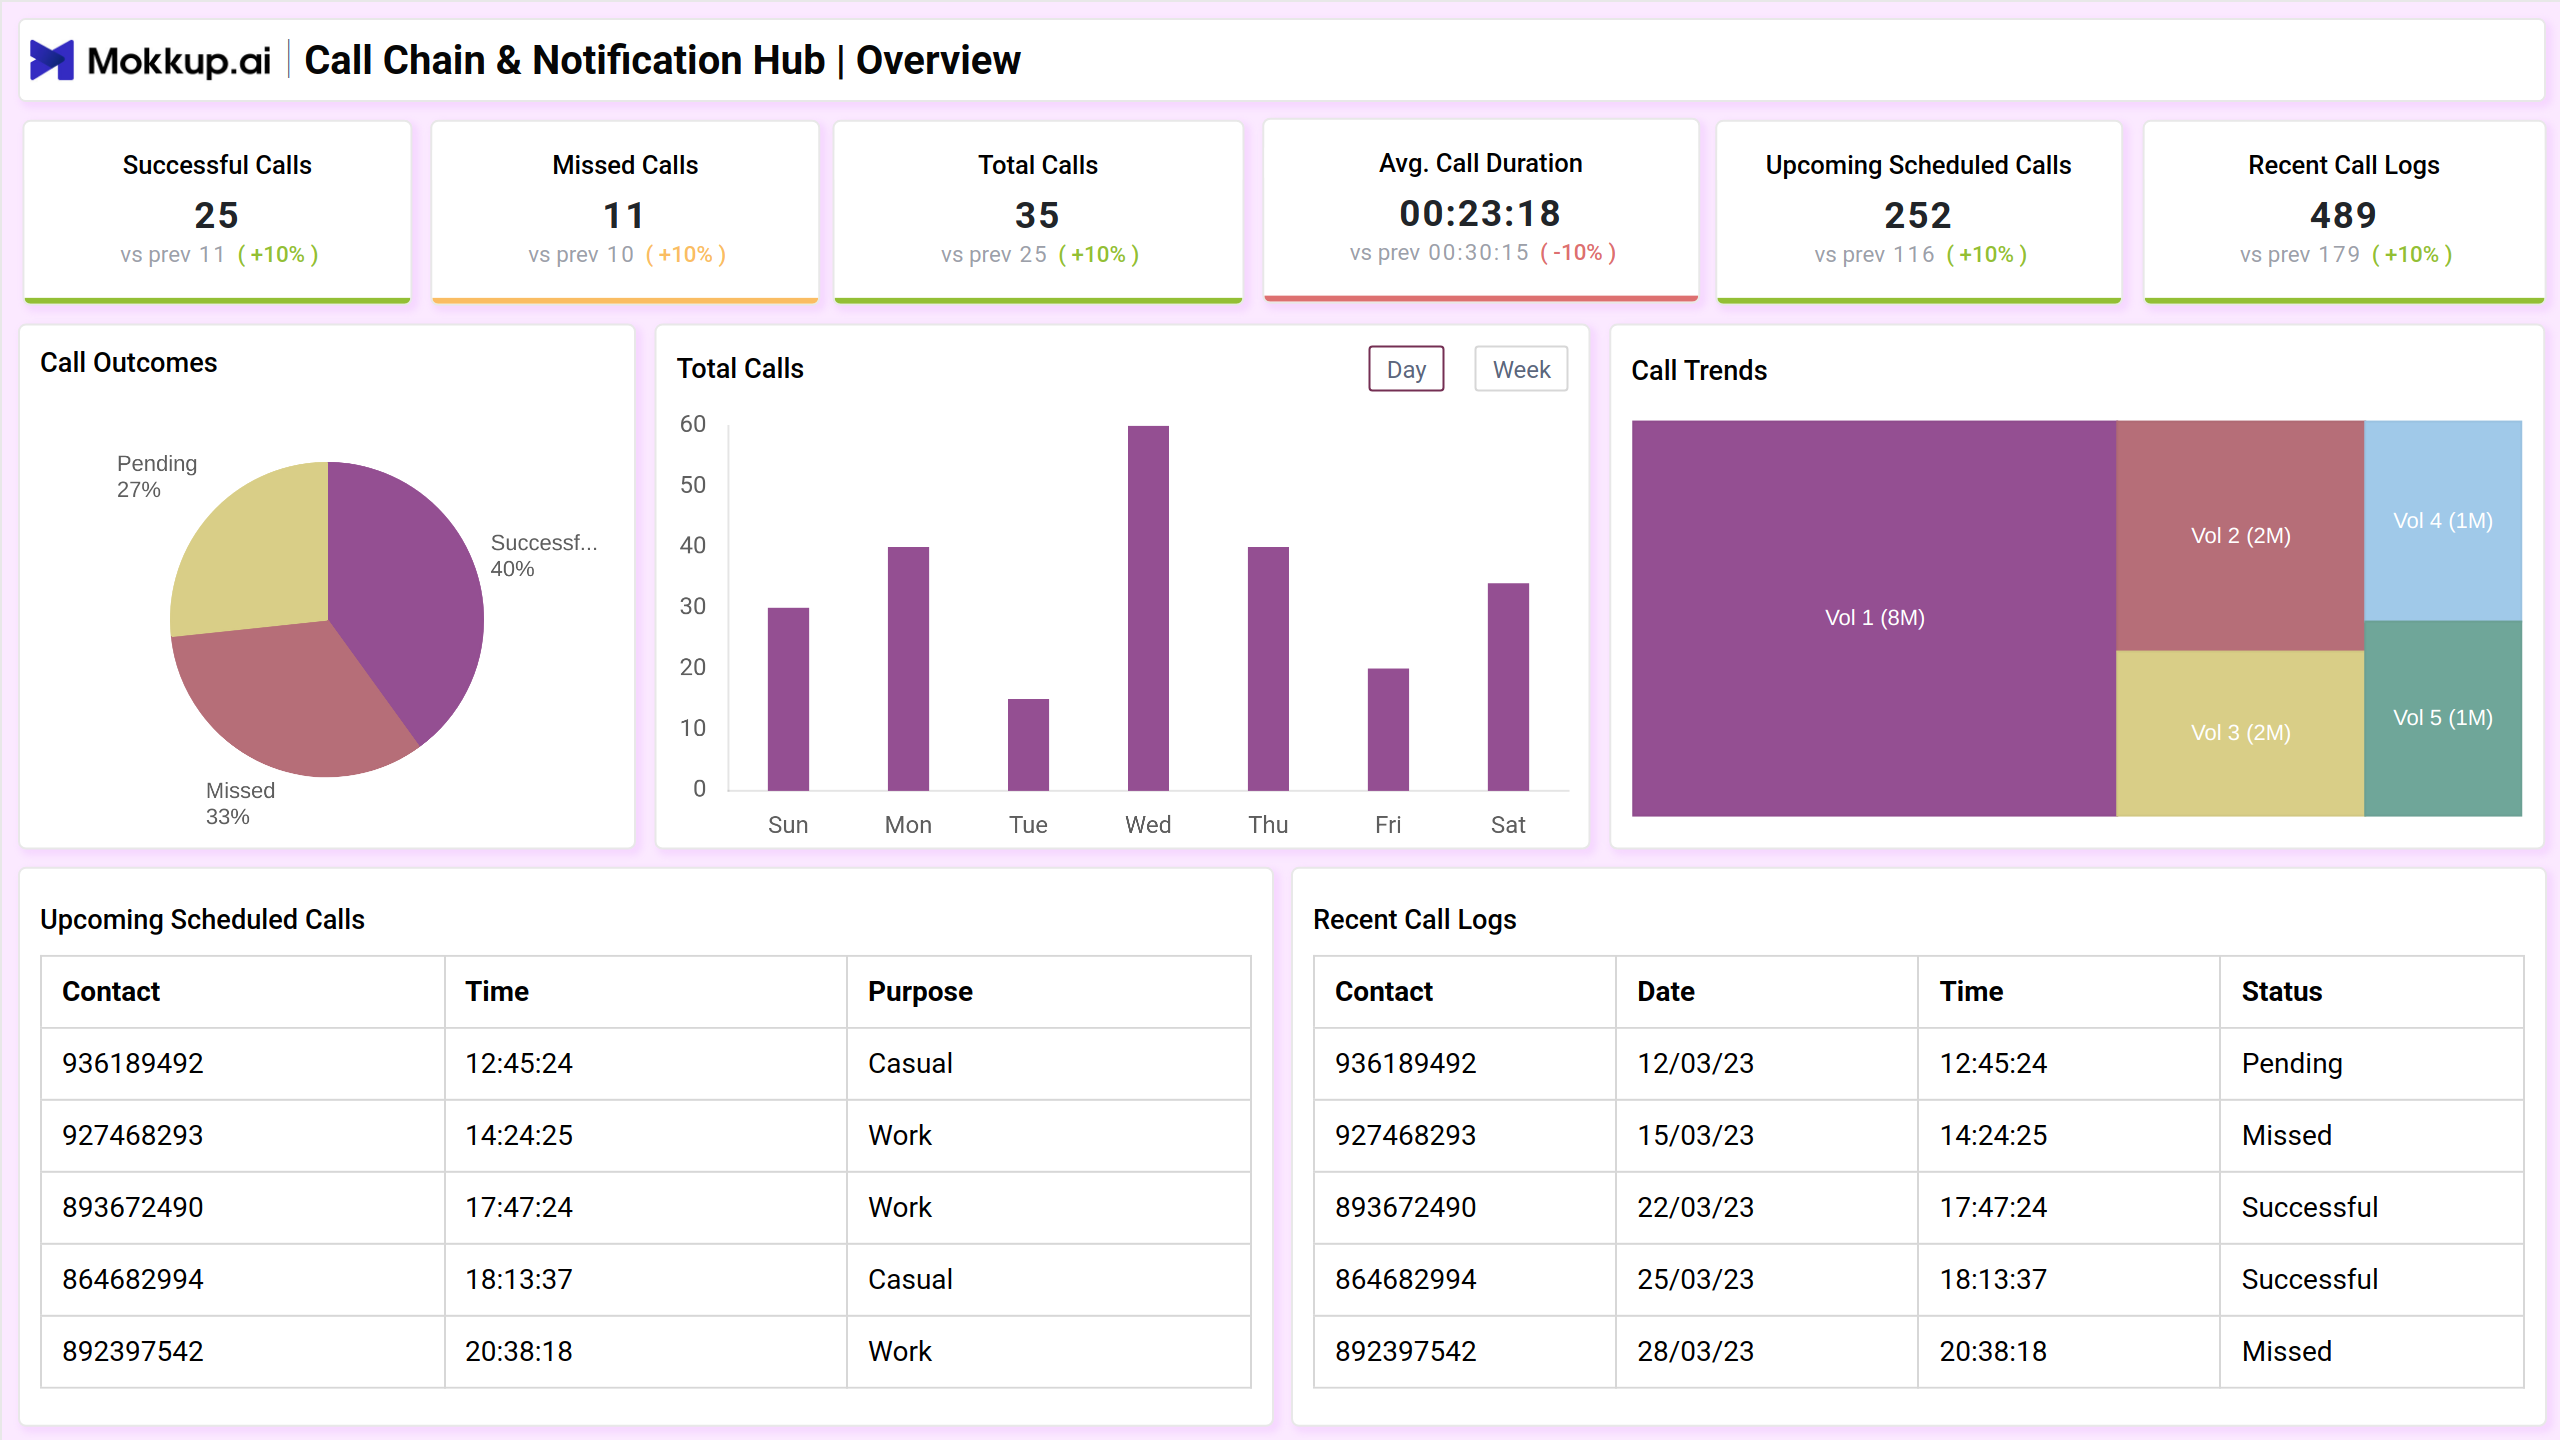Click the Call Trends panel title
2560x1440 pixels.
1699,370
